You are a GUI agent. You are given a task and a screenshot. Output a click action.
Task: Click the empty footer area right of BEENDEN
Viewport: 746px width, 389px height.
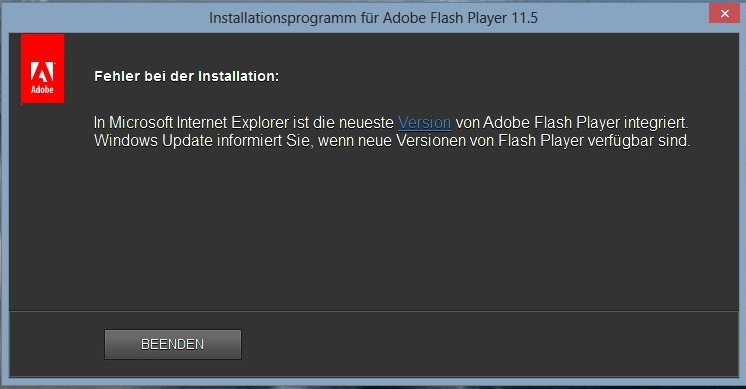490,344
